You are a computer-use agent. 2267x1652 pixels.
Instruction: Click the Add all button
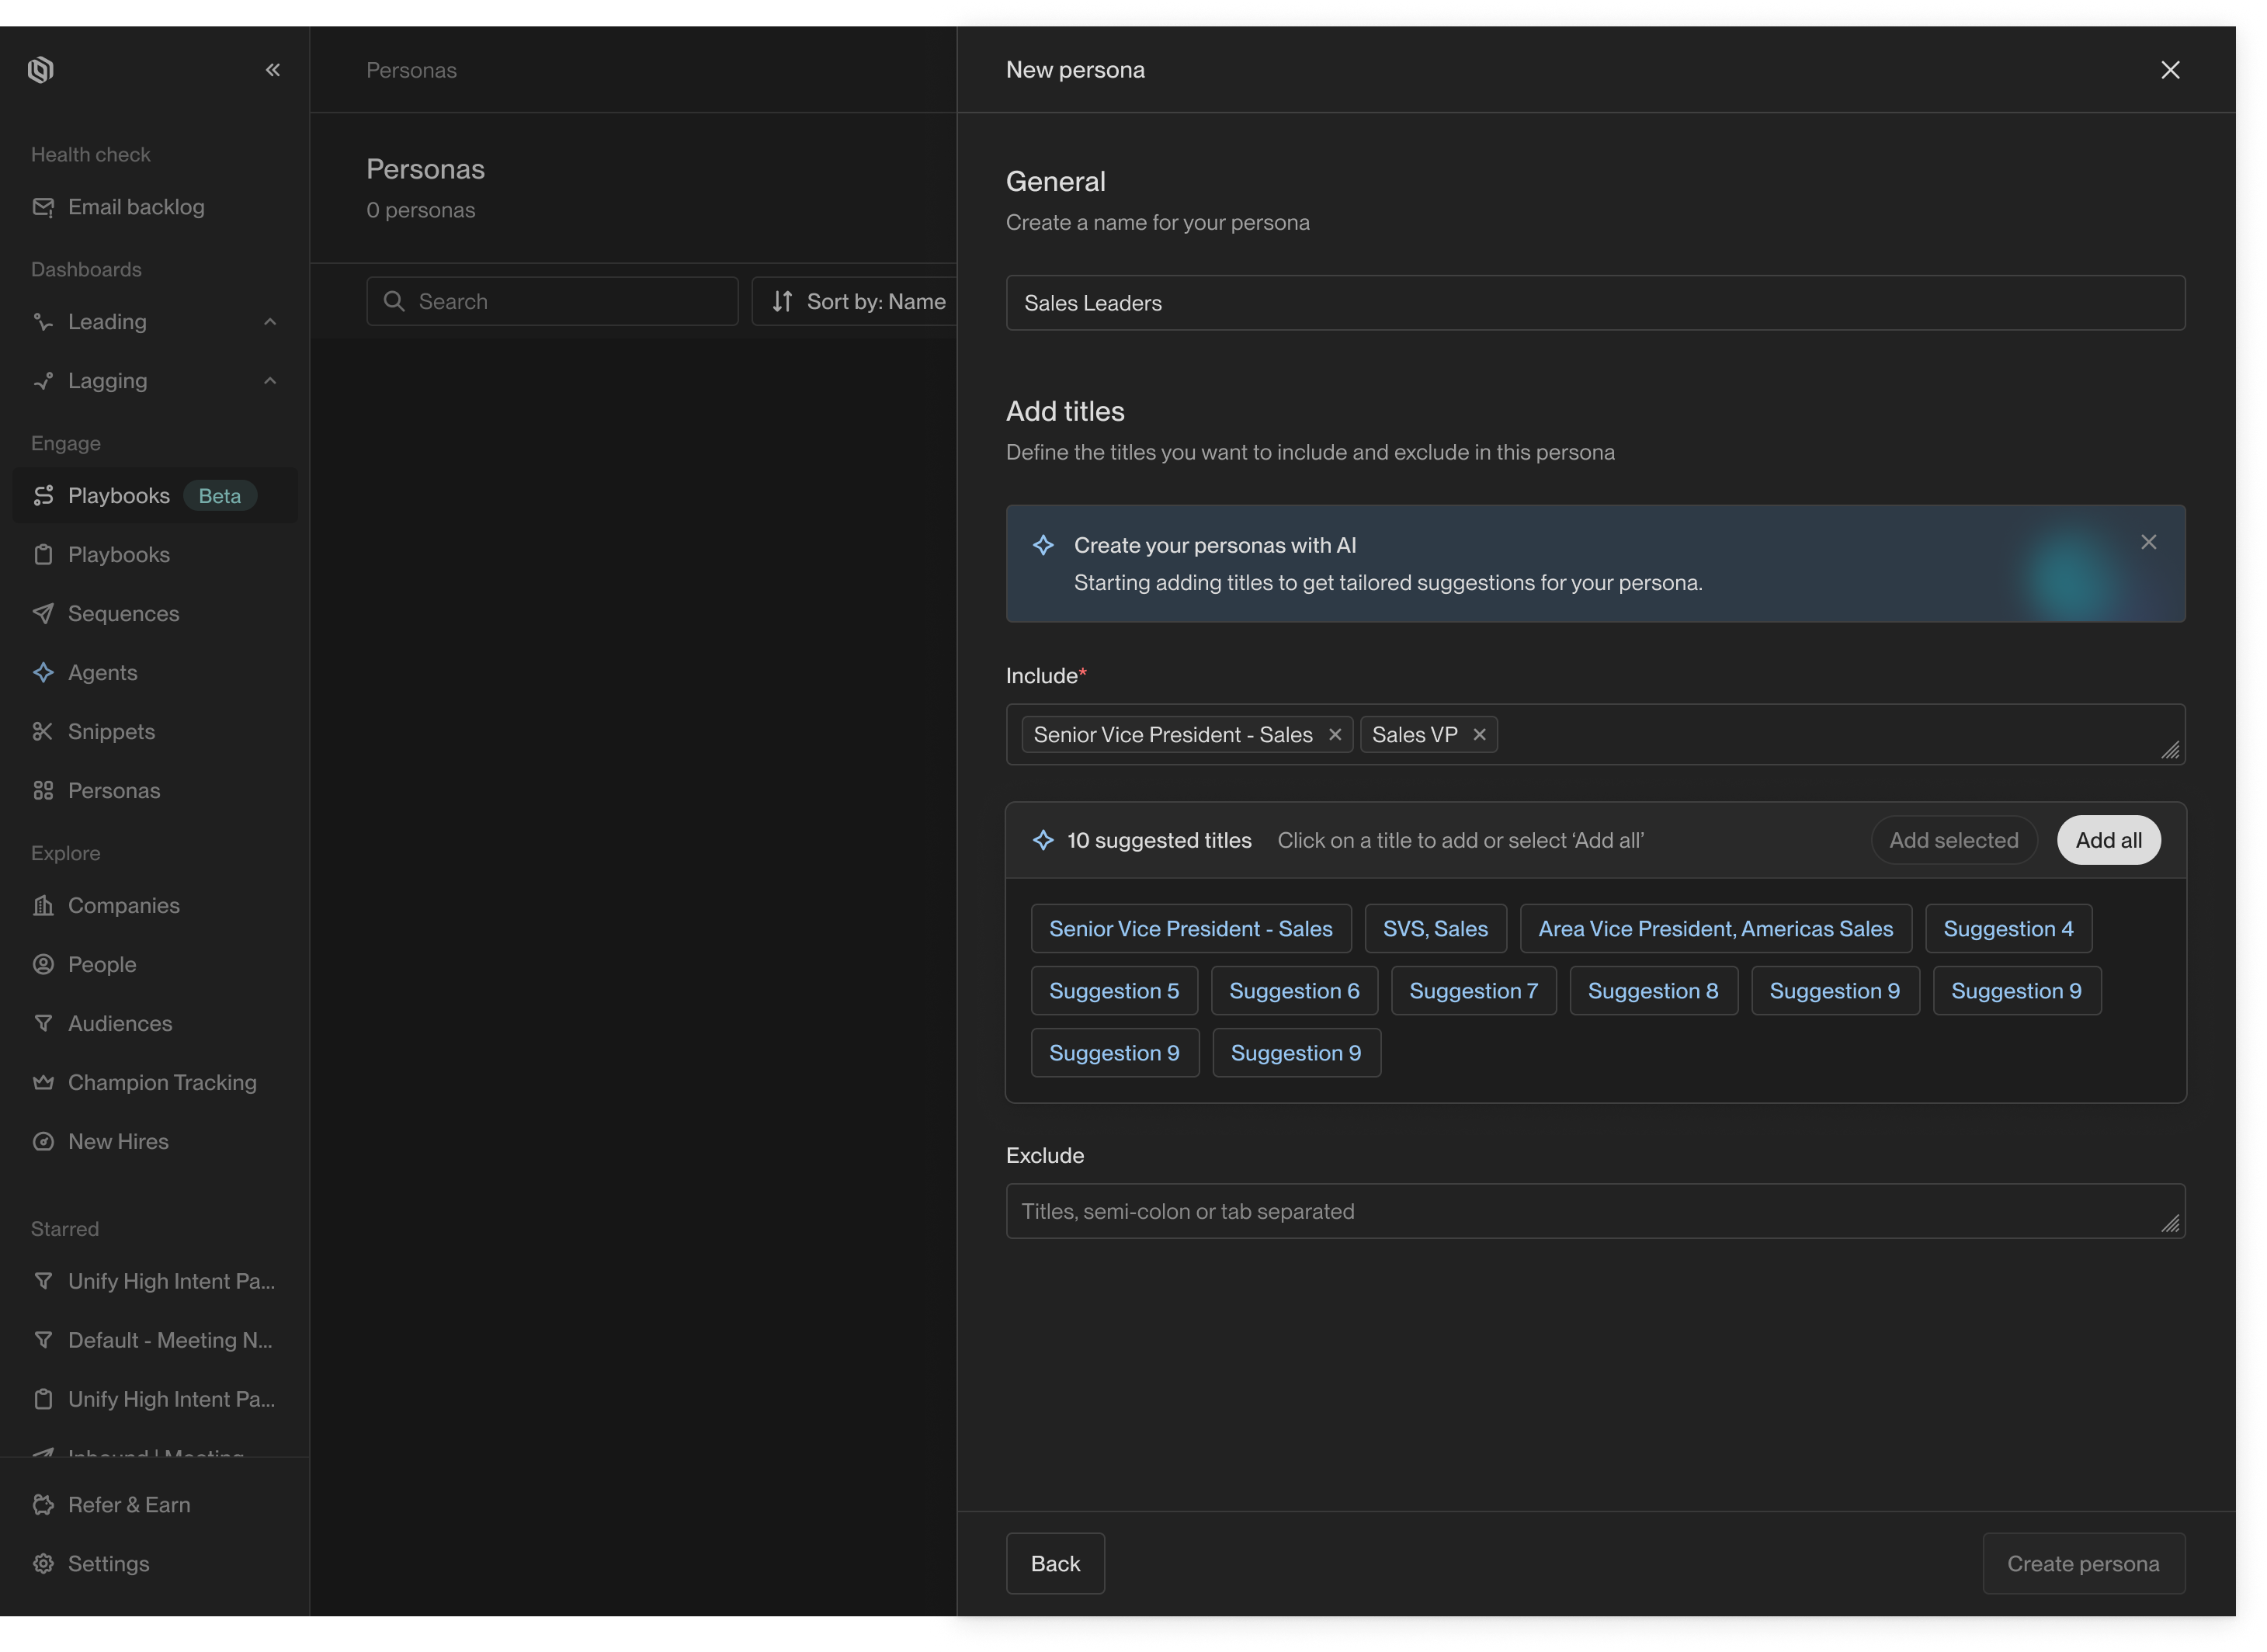coord(2108,840)
